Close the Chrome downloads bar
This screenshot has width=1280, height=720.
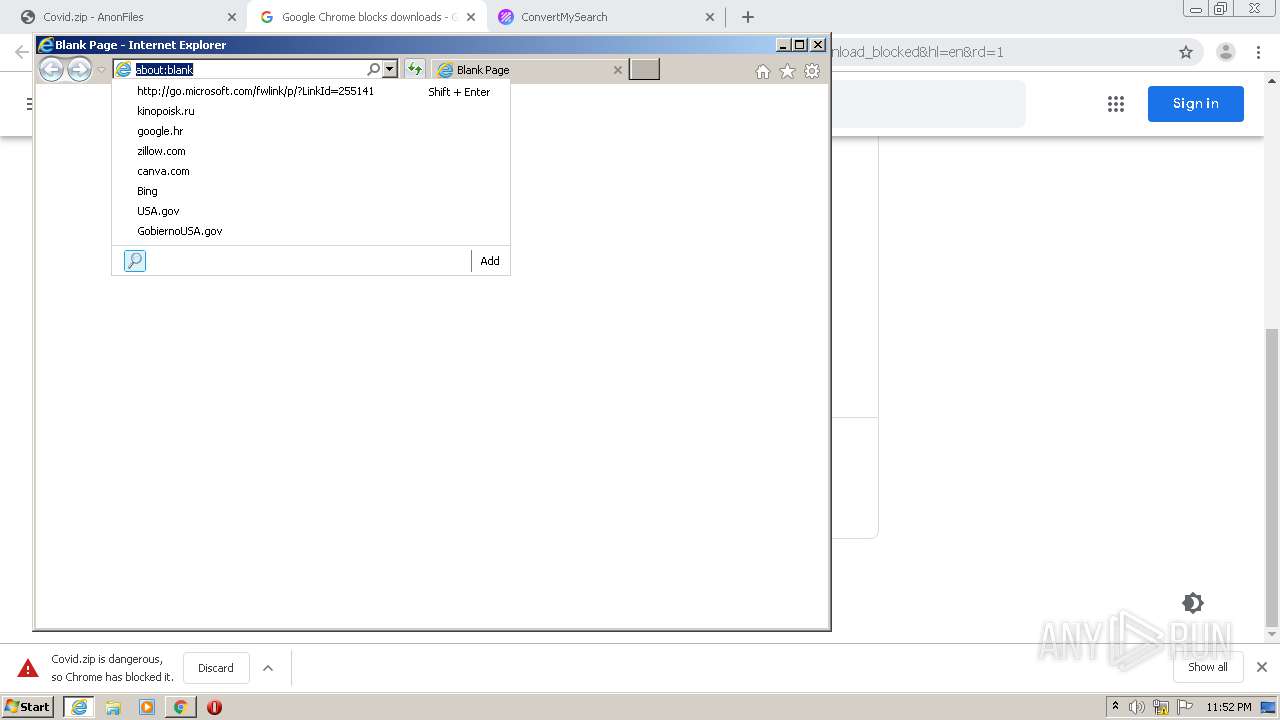(1262, 667)
